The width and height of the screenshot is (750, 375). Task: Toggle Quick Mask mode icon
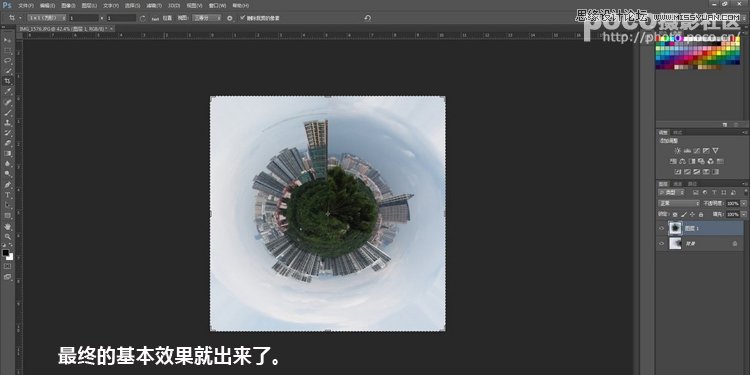[8, 266]
